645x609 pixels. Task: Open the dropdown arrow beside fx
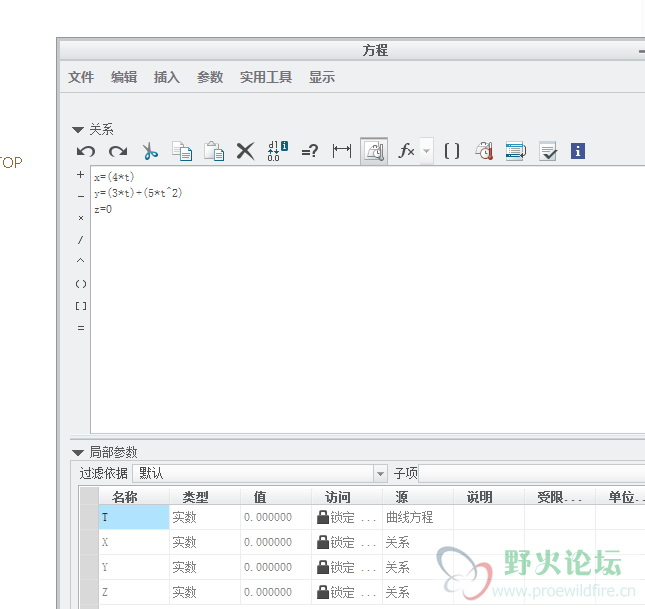click(427, 151)
